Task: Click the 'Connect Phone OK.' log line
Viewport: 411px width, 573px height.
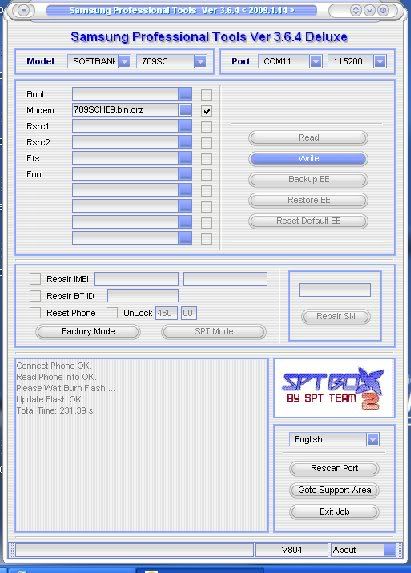Action: [54, 365]
